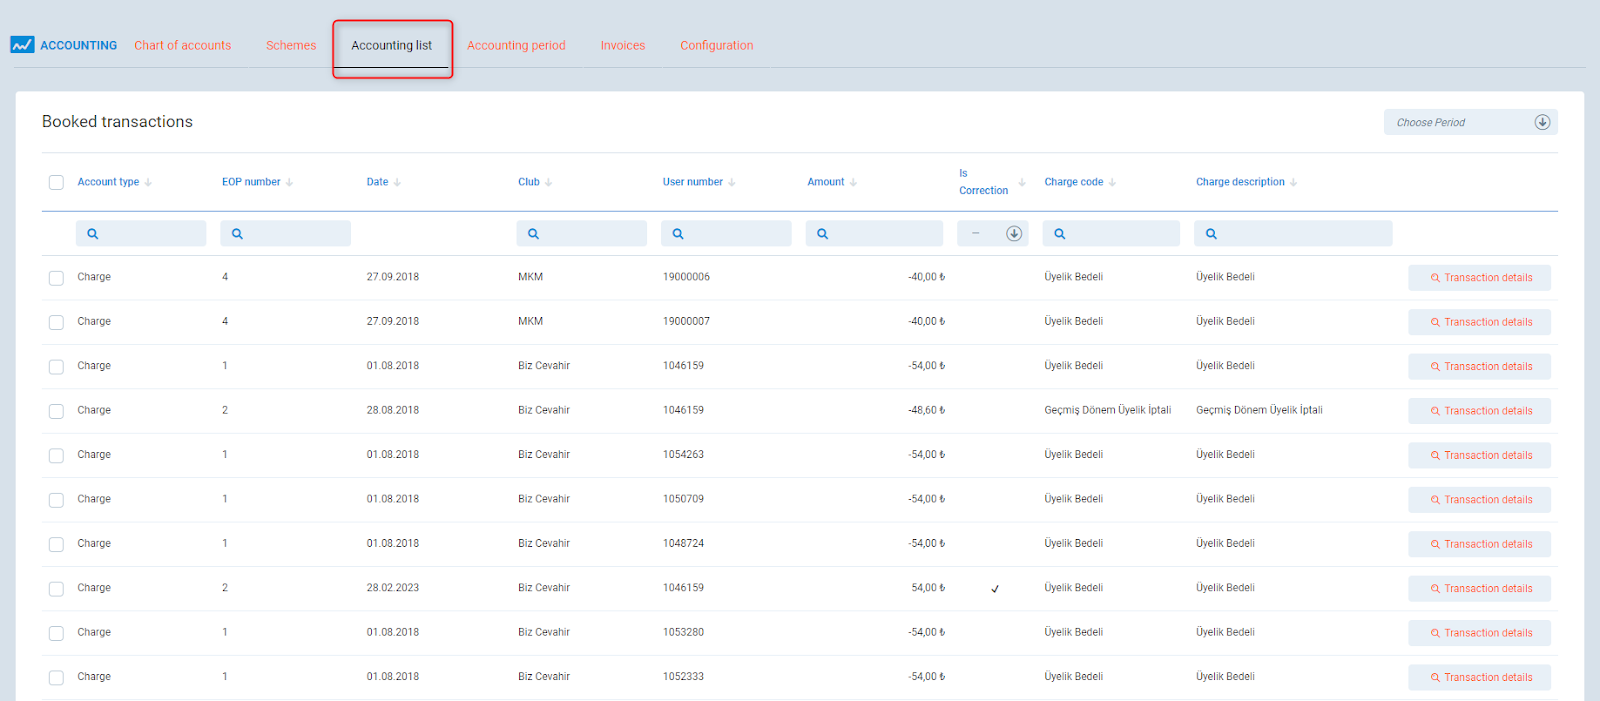Go to the Configuration tab
This screenshot has width=1600, height=701.
[716, 46]
